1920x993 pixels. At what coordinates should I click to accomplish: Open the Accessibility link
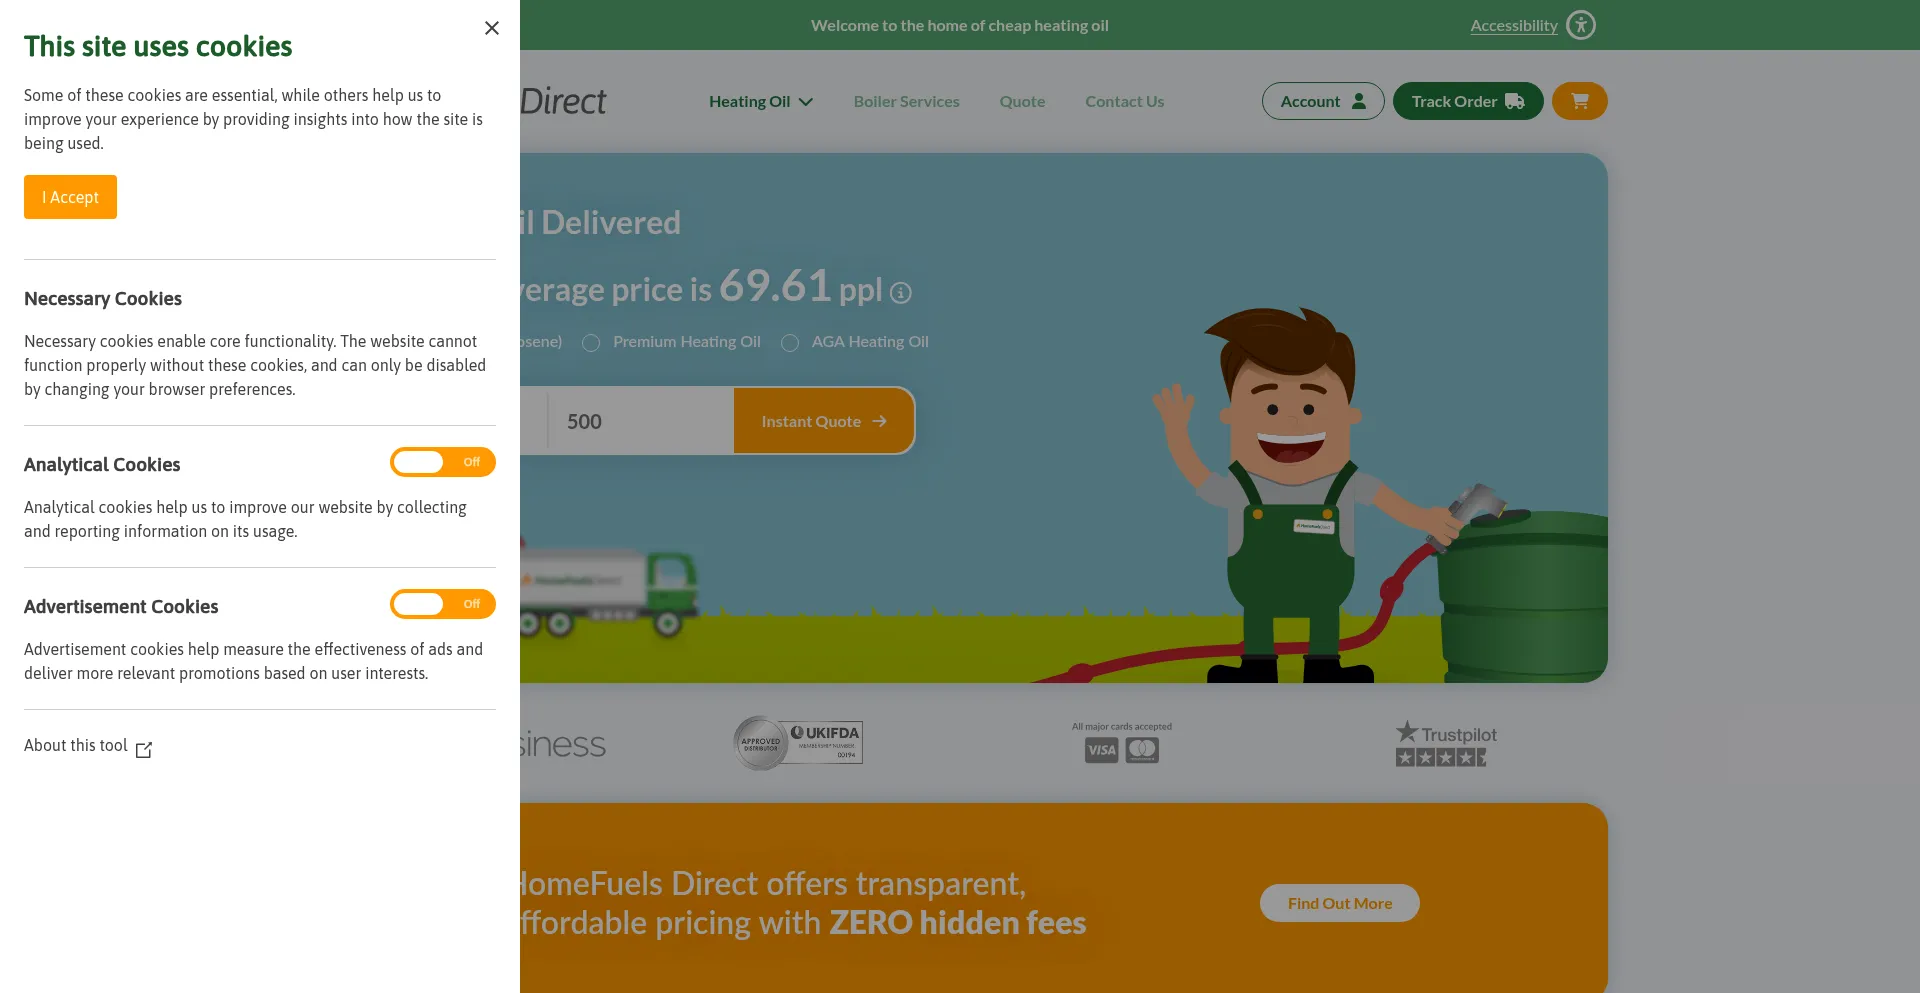pos(1514,25)
